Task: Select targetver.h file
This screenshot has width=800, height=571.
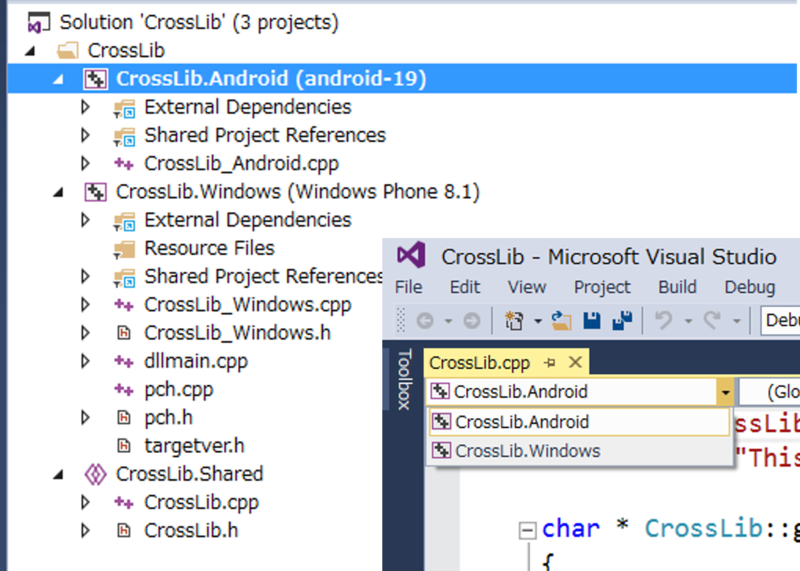Action: click(194, 446)
